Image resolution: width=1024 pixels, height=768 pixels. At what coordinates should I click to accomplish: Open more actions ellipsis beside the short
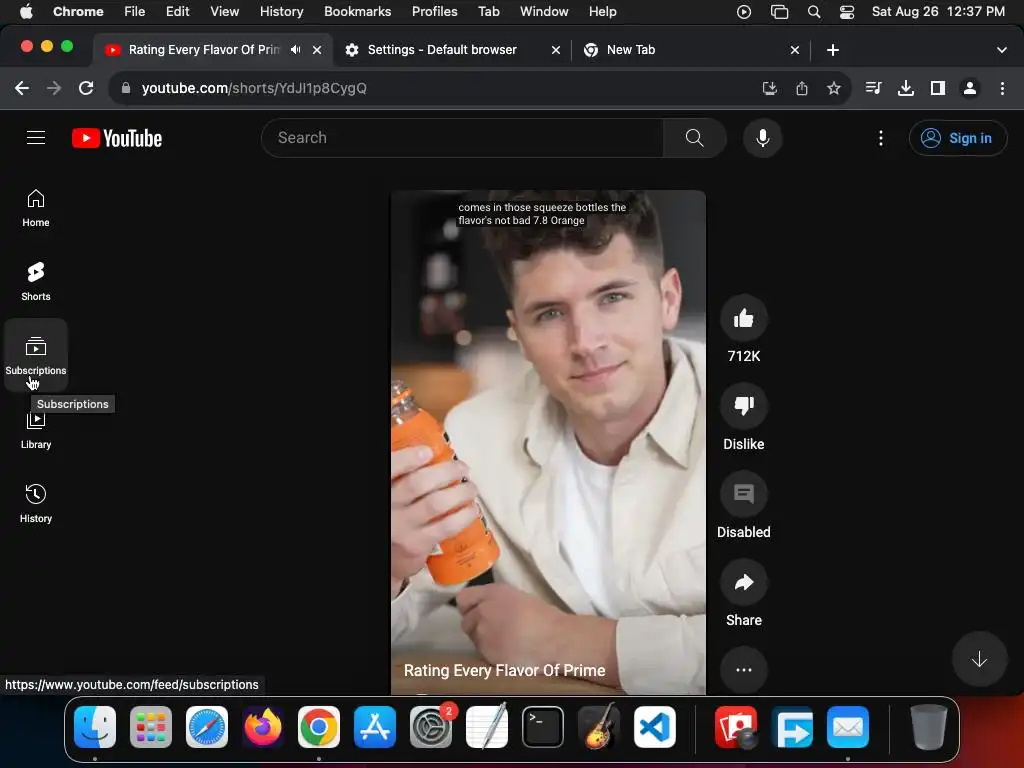point(743,670)
